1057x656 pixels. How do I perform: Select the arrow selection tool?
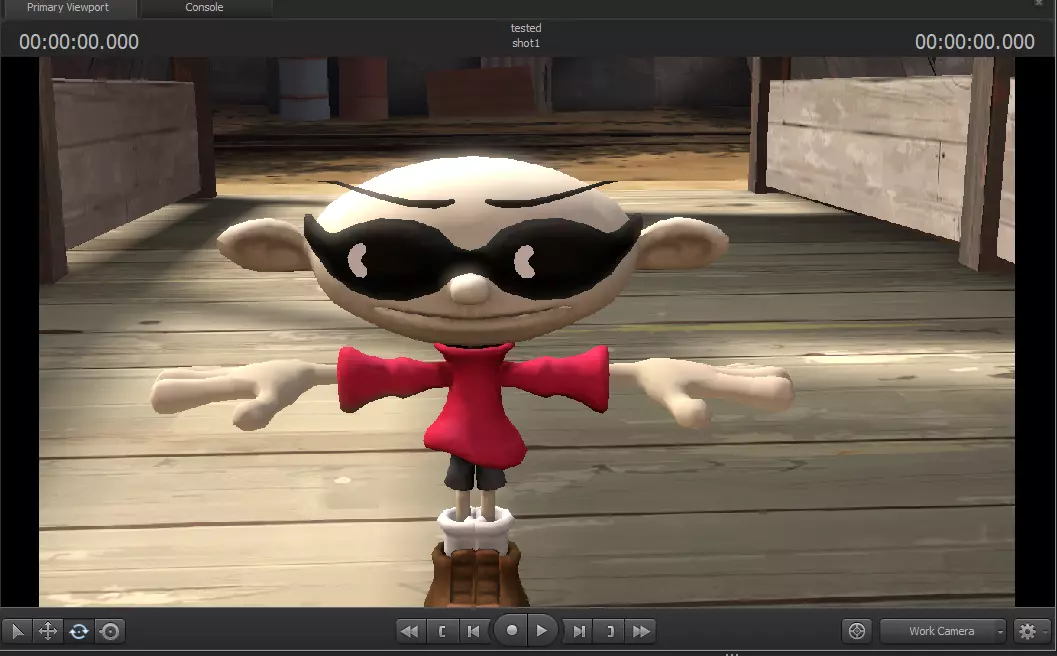[17, 632]
